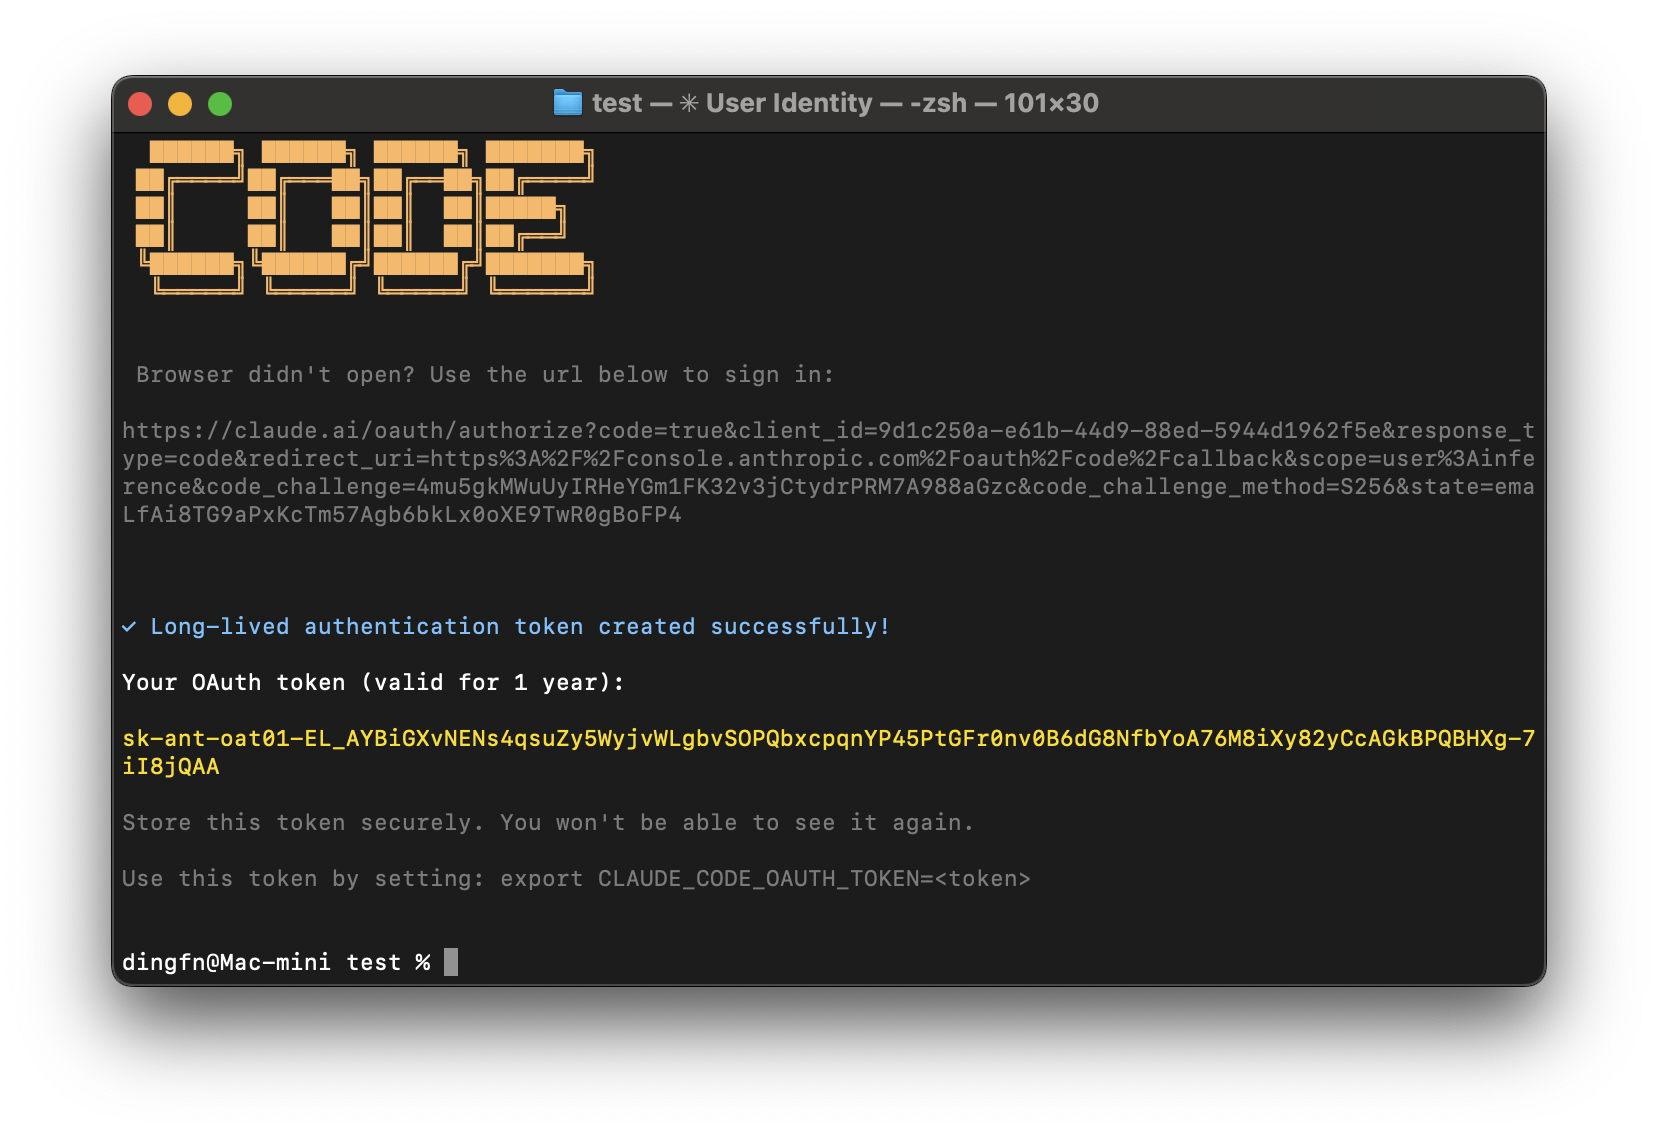This screenshot has height=1134, width=1658.
Task: Click the token's wrapped ending 'iI8jQAA'
Action: tap(171, 767)
